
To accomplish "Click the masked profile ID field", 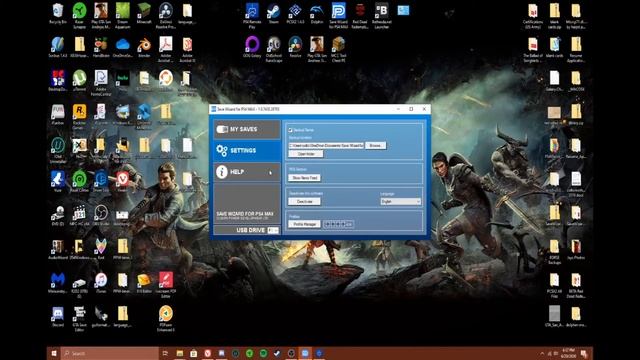I will click(338, 224).
